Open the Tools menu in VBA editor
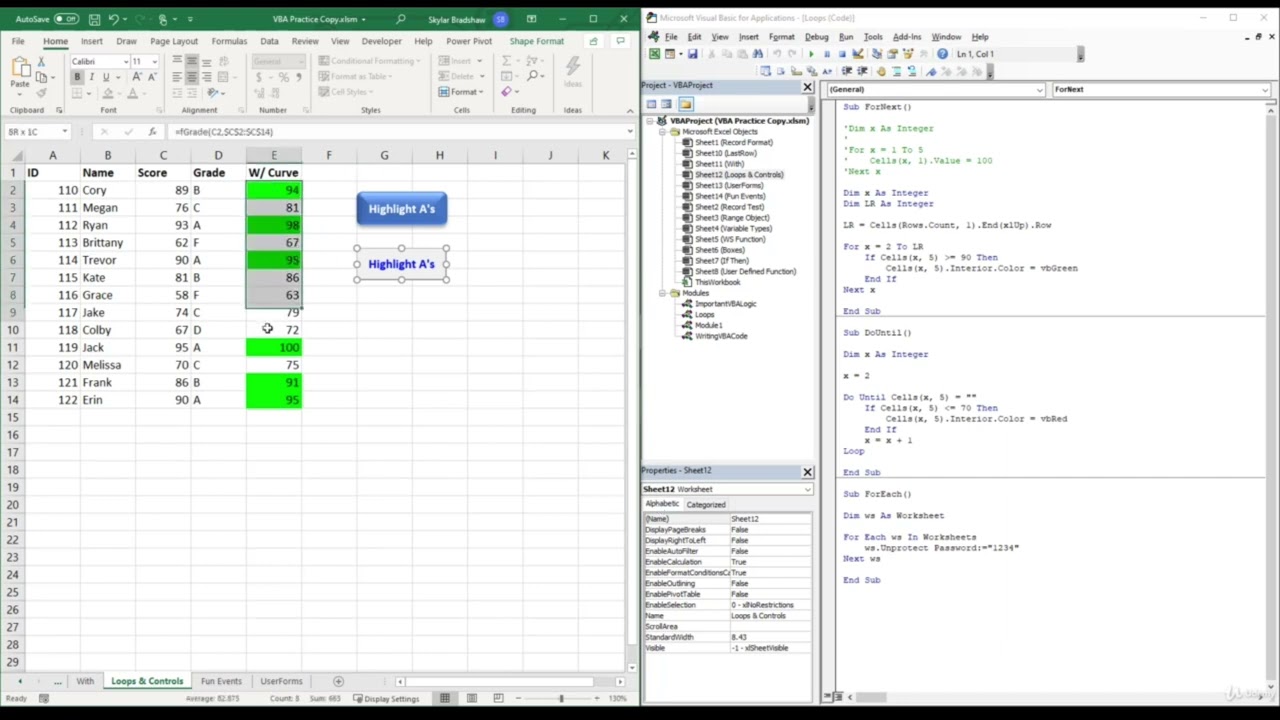 coord(873,37)
